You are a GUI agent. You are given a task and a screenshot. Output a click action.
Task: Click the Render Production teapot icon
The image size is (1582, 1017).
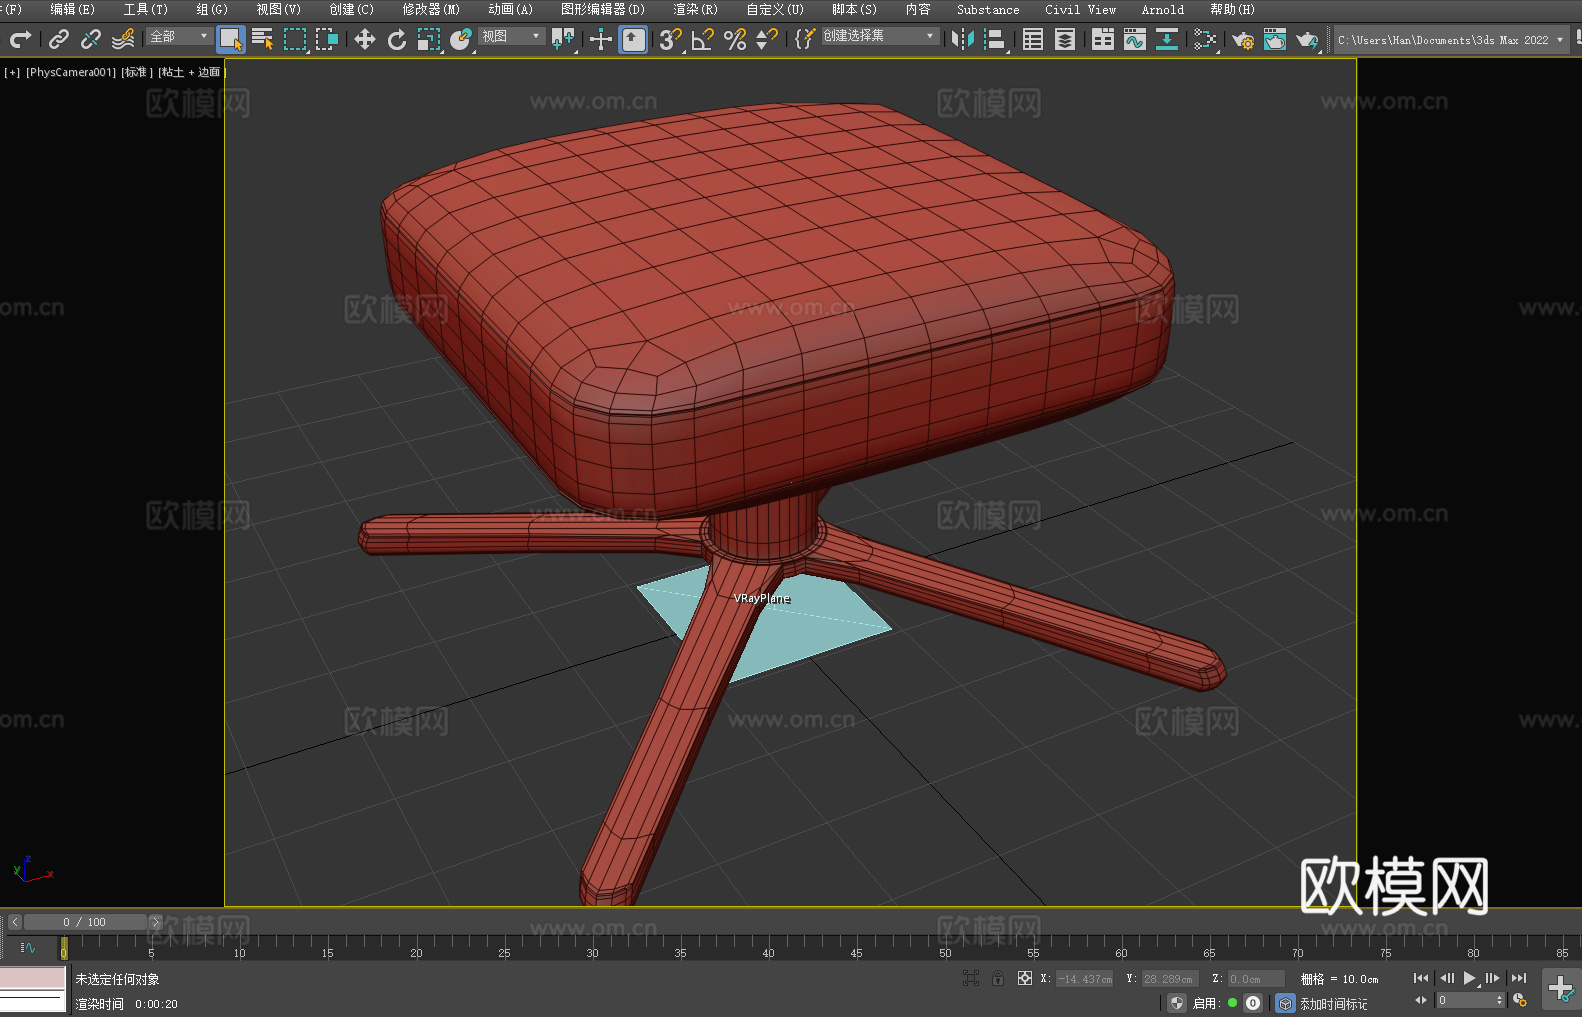pos(1307,39)
